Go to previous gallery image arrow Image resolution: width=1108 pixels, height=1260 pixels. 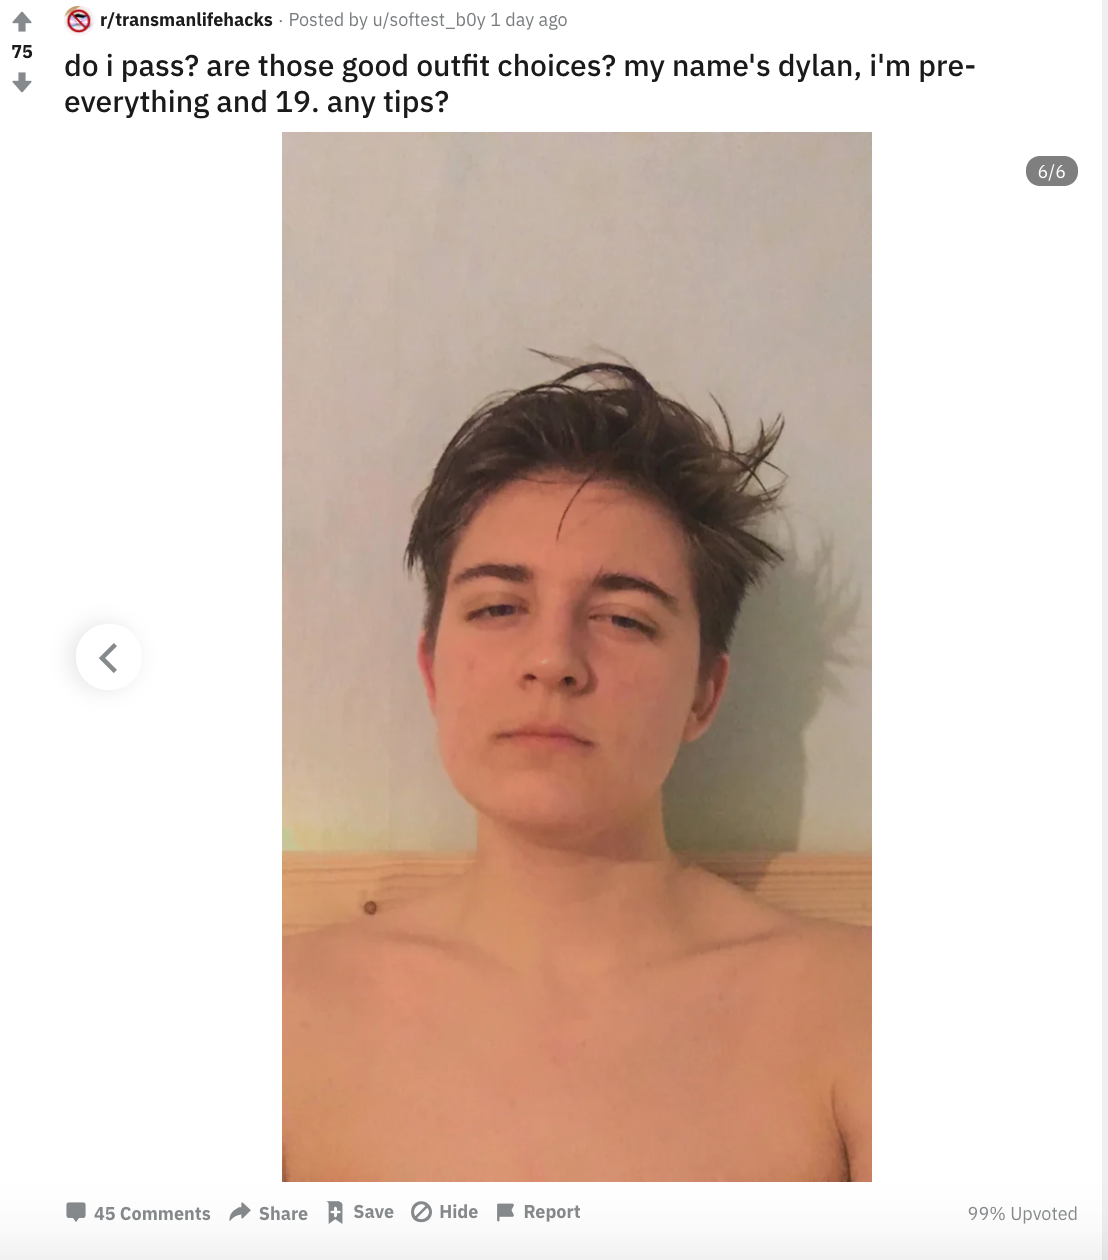click(x=109, y=657)
